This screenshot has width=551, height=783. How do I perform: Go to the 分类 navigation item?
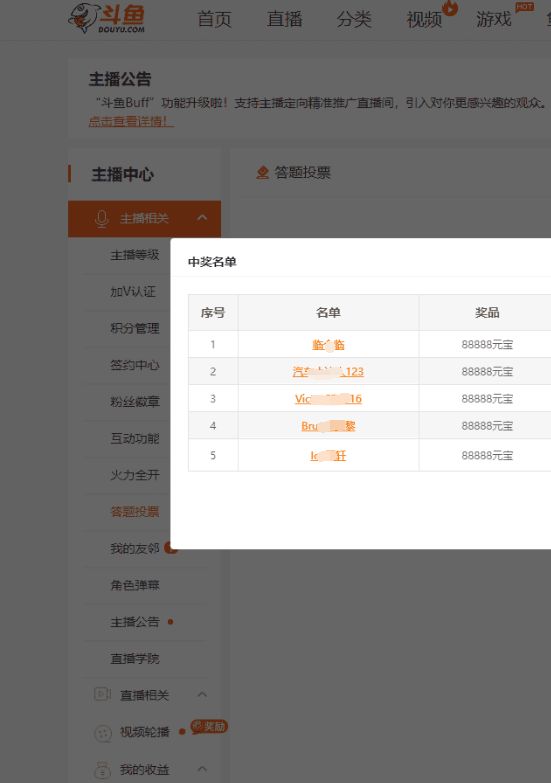[354, 19]
